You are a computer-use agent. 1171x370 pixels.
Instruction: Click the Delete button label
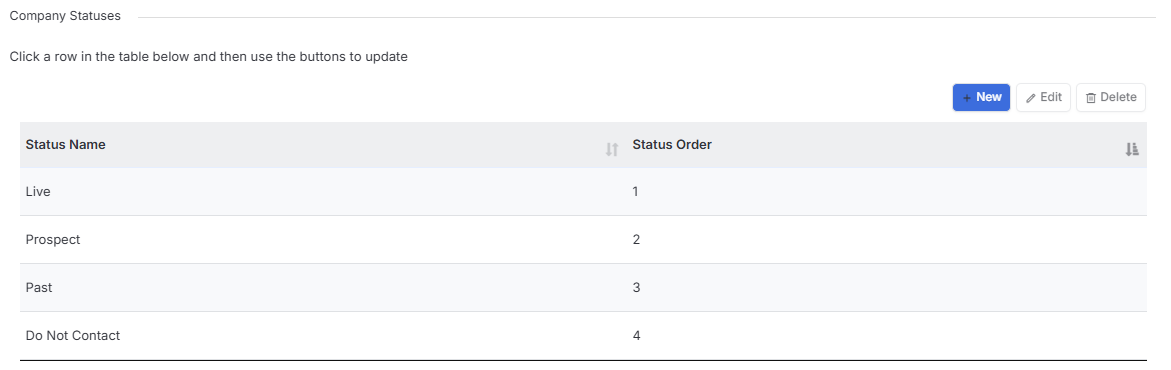(x=1118, y=97)
